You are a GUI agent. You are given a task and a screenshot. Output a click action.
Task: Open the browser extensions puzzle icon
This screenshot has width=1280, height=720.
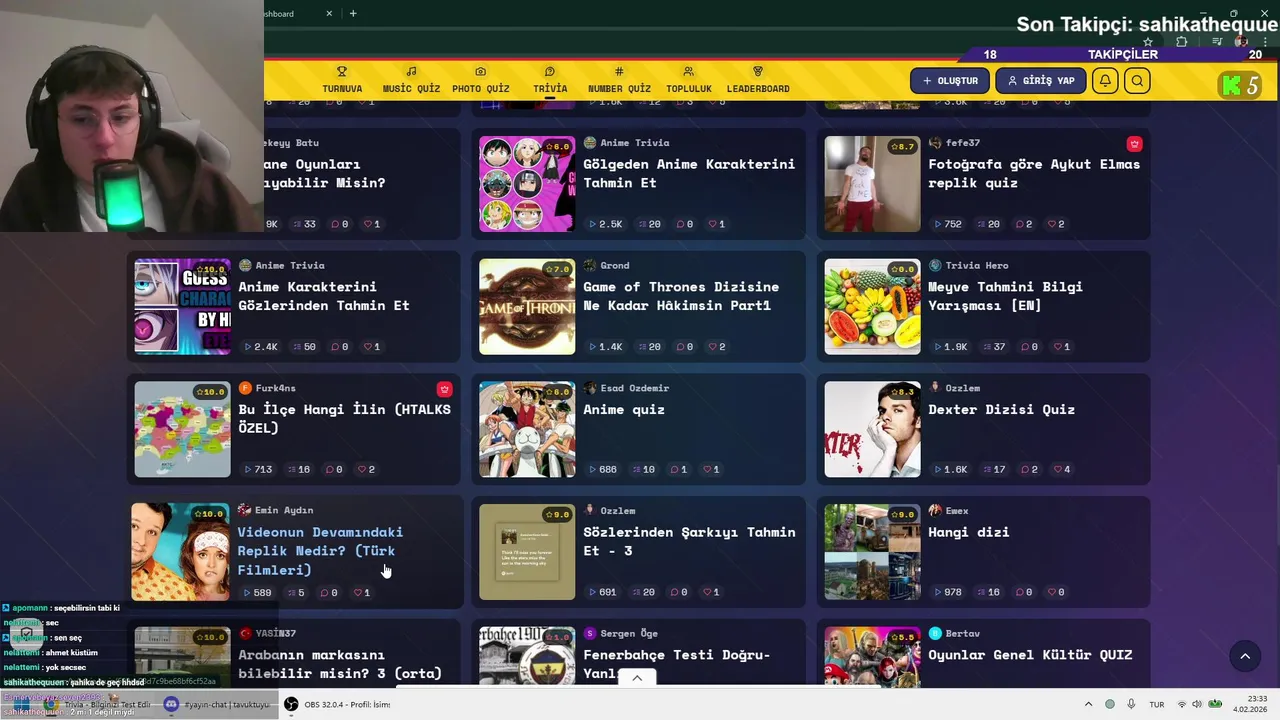coord(1182,41)
